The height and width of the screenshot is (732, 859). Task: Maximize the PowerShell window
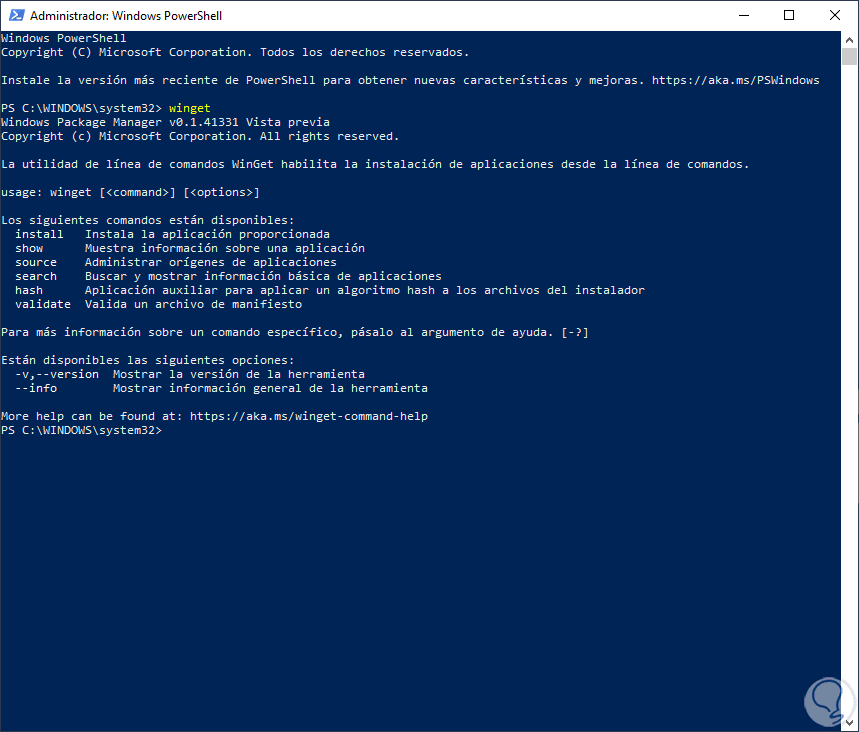tap(789, 15)
